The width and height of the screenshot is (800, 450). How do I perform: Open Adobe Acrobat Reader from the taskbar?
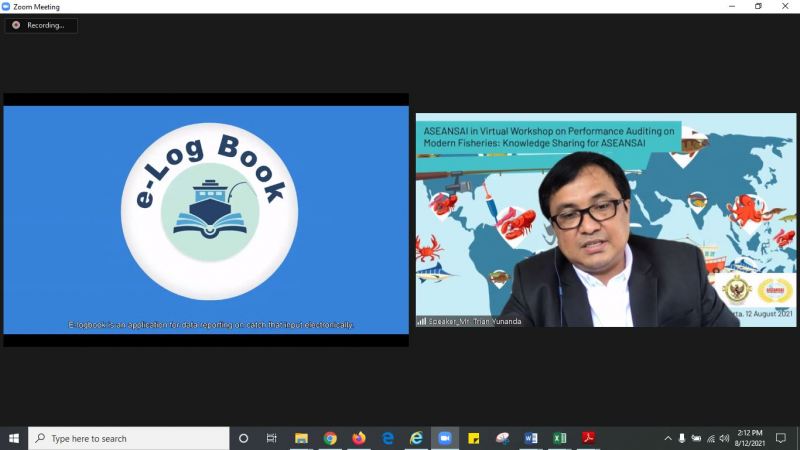point(589,438)
